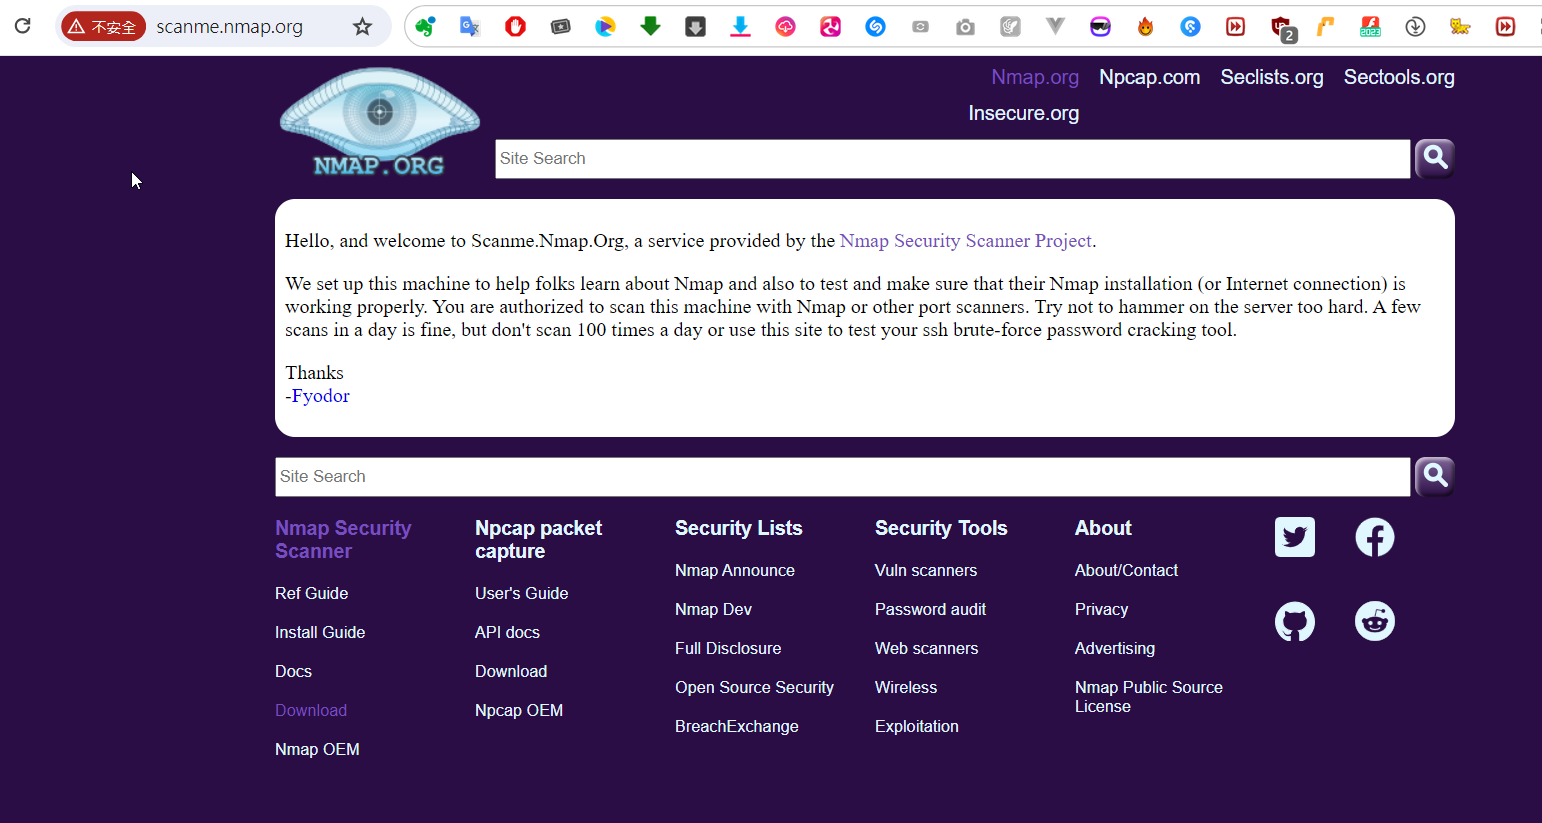Click the sunglasses face extension icon
The width and height of the screenshot is (1542, 823).
click(x=1100, y=27)
